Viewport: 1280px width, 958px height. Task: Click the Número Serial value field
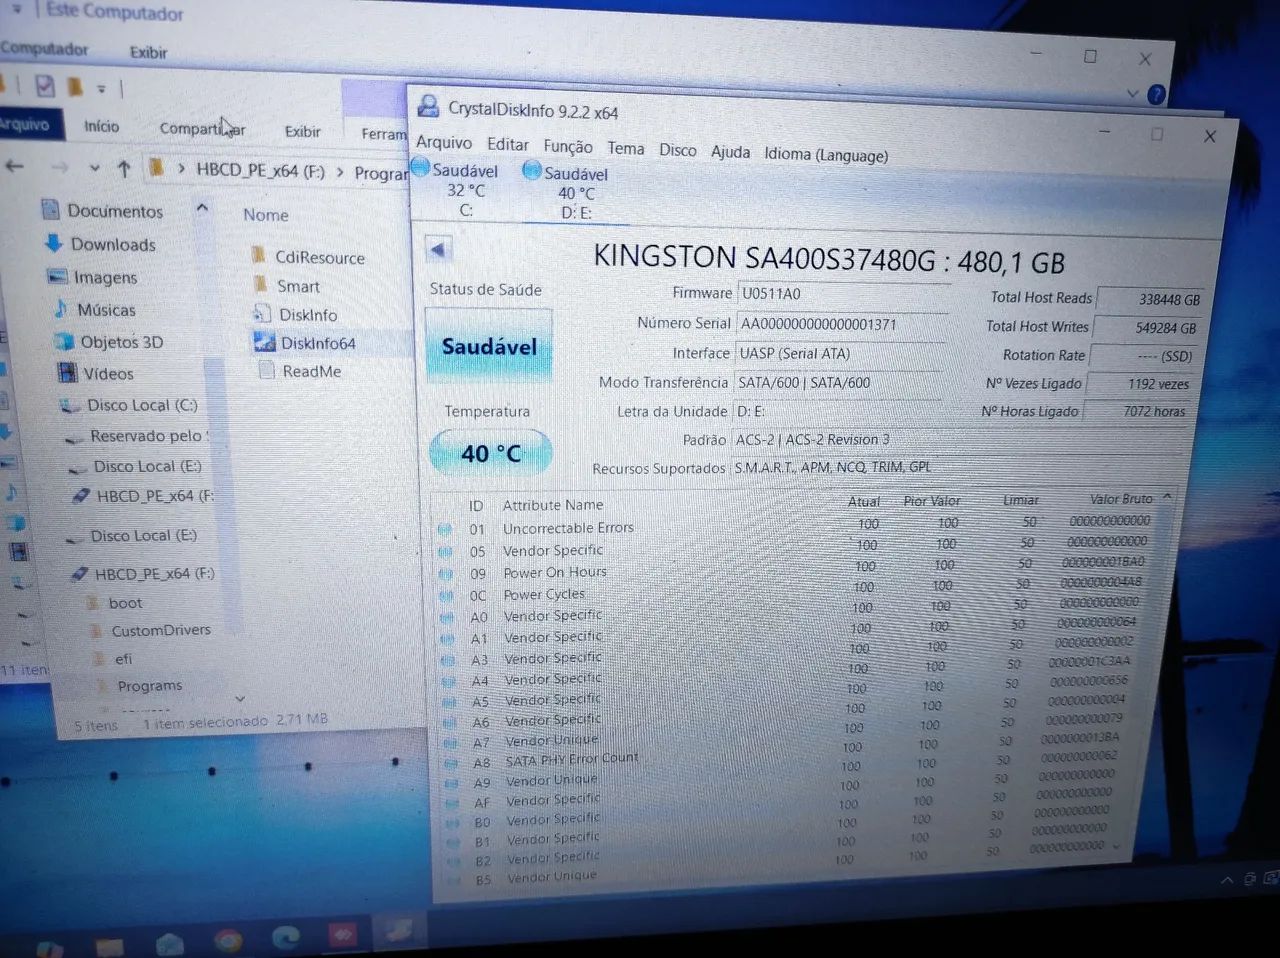tap(842, 324)
